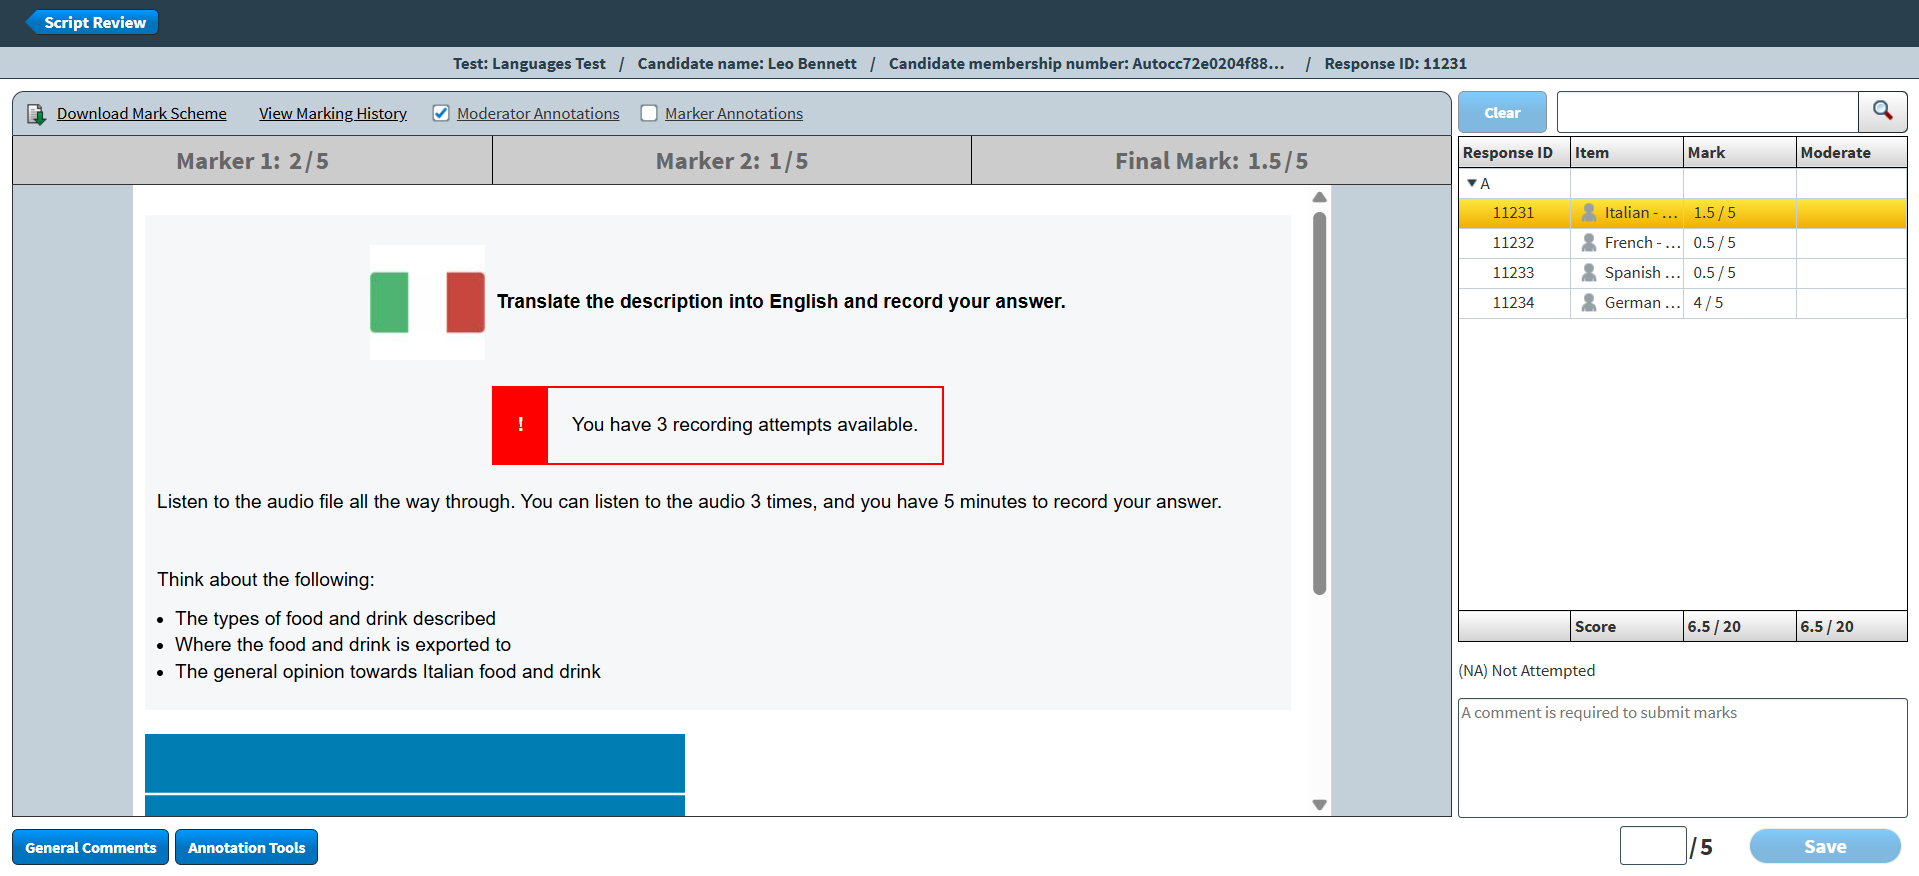Click the red exclamation alert icon
Image resolution: width=1919 pixels, height=876 pixels.
(x=520, y=425)
